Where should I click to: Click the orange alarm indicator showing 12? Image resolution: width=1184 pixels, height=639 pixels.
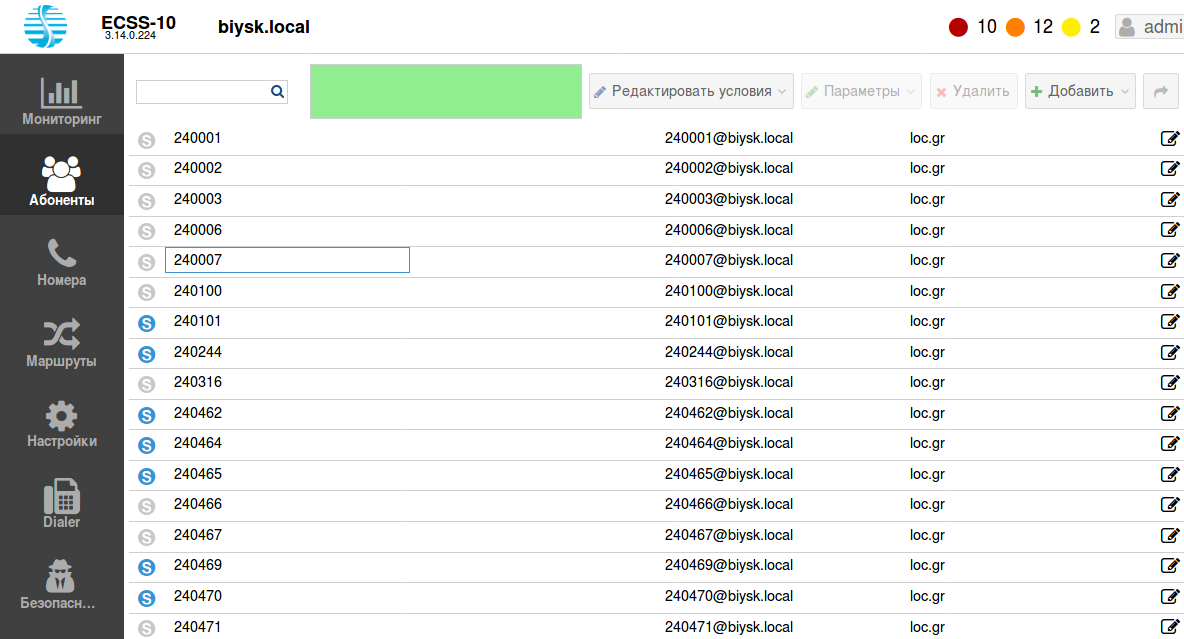tap(1015, 27)
